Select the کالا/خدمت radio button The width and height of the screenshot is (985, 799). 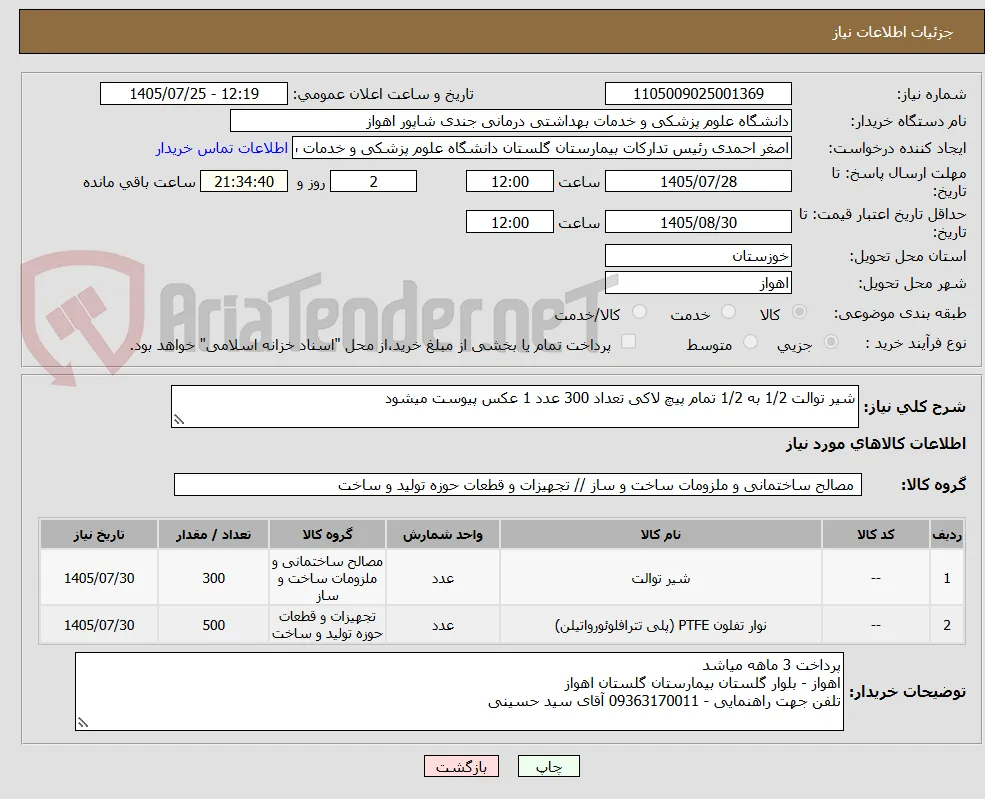tap(639, 312)
